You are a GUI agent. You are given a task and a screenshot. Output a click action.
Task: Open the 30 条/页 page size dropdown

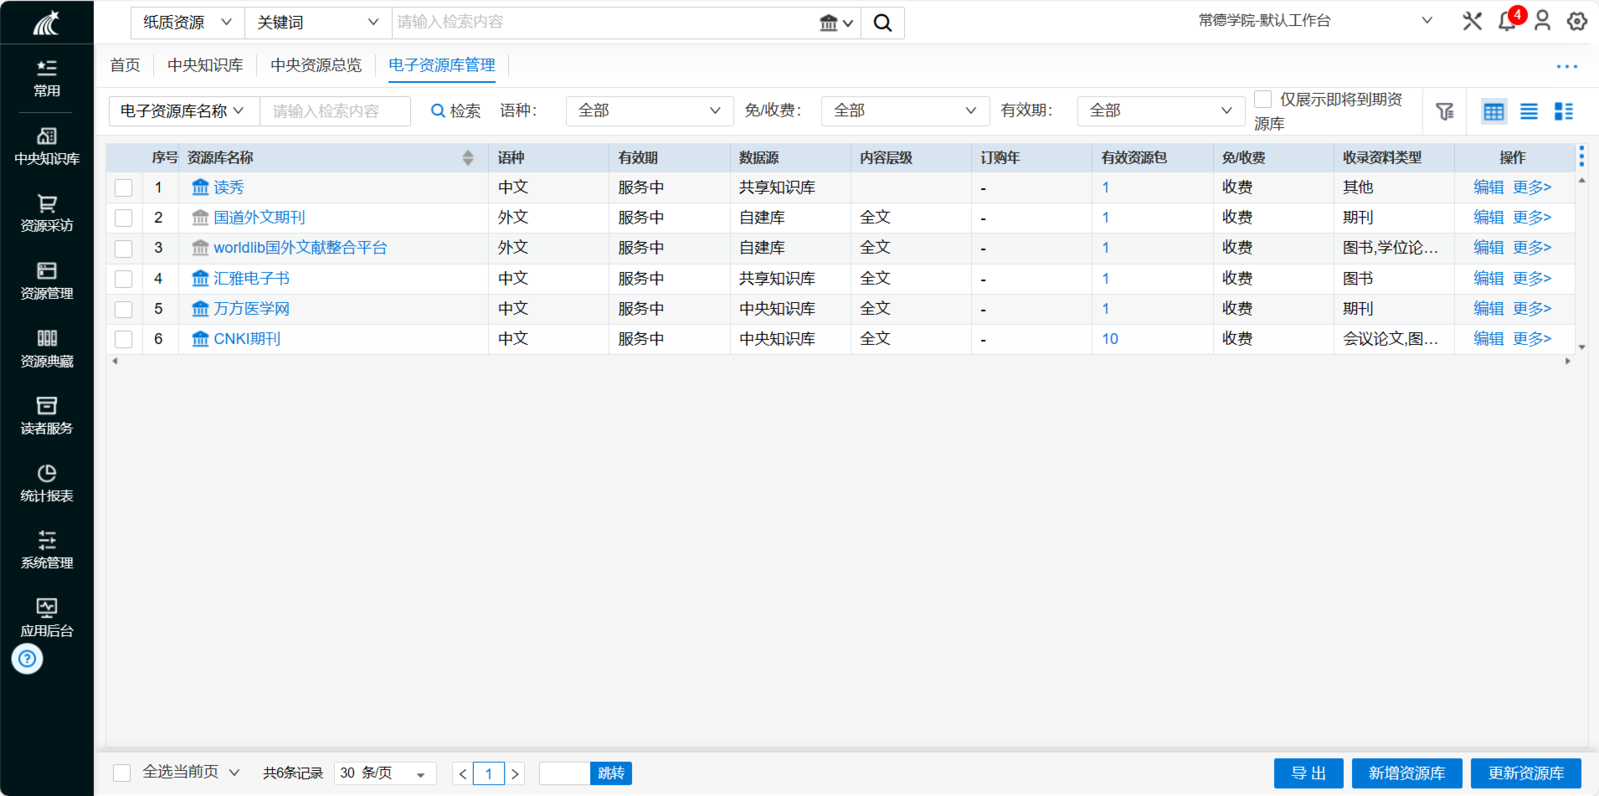(384, 773)
